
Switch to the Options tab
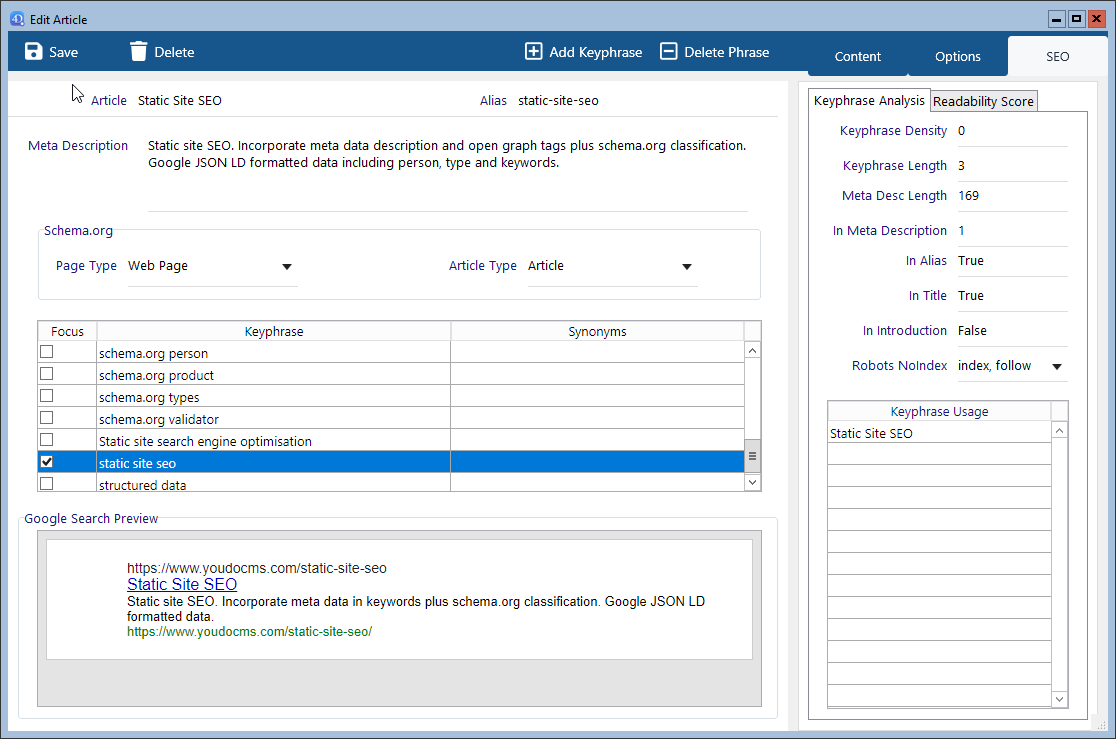click(x=957, y=57)
